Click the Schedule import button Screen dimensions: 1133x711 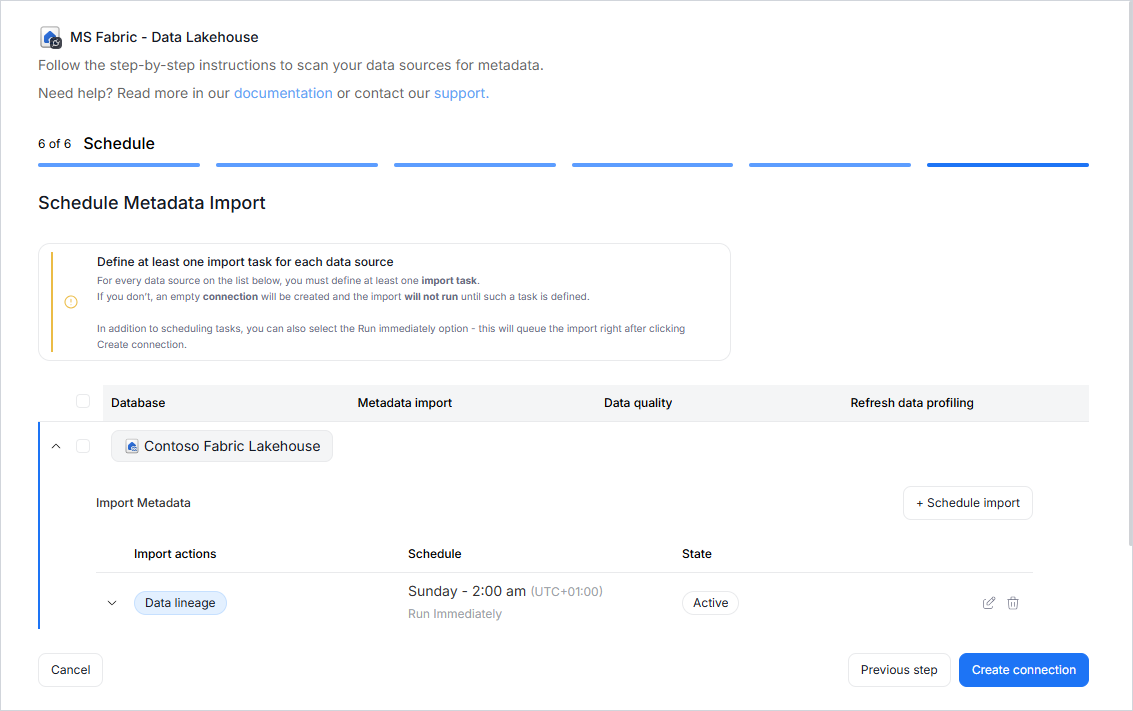pos(967,503)
